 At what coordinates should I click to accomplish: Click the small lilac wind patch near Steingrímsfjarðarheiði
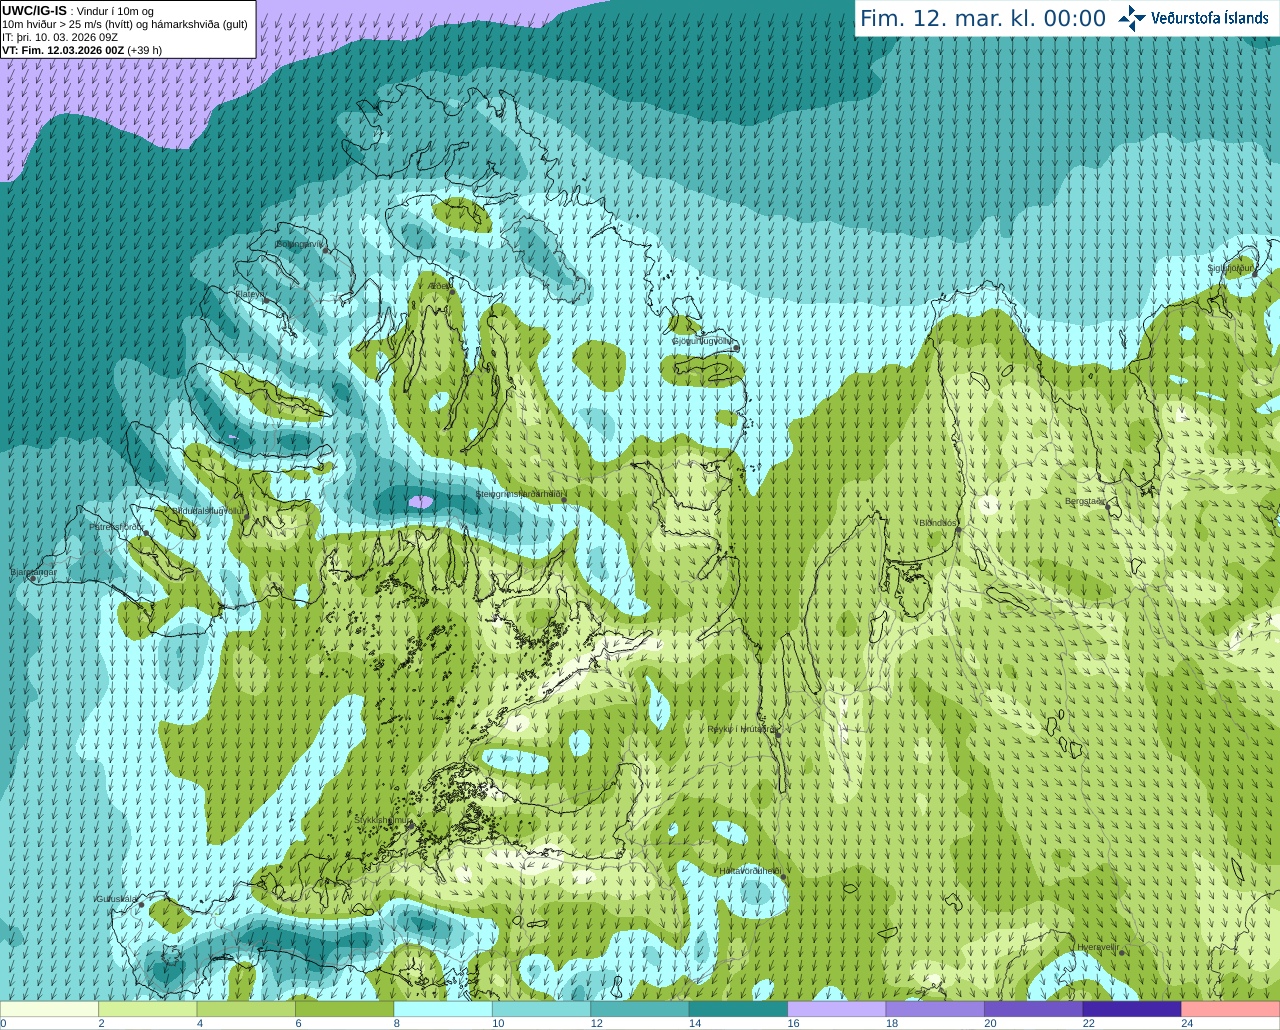pyautogui.click(x=421, y=500)
